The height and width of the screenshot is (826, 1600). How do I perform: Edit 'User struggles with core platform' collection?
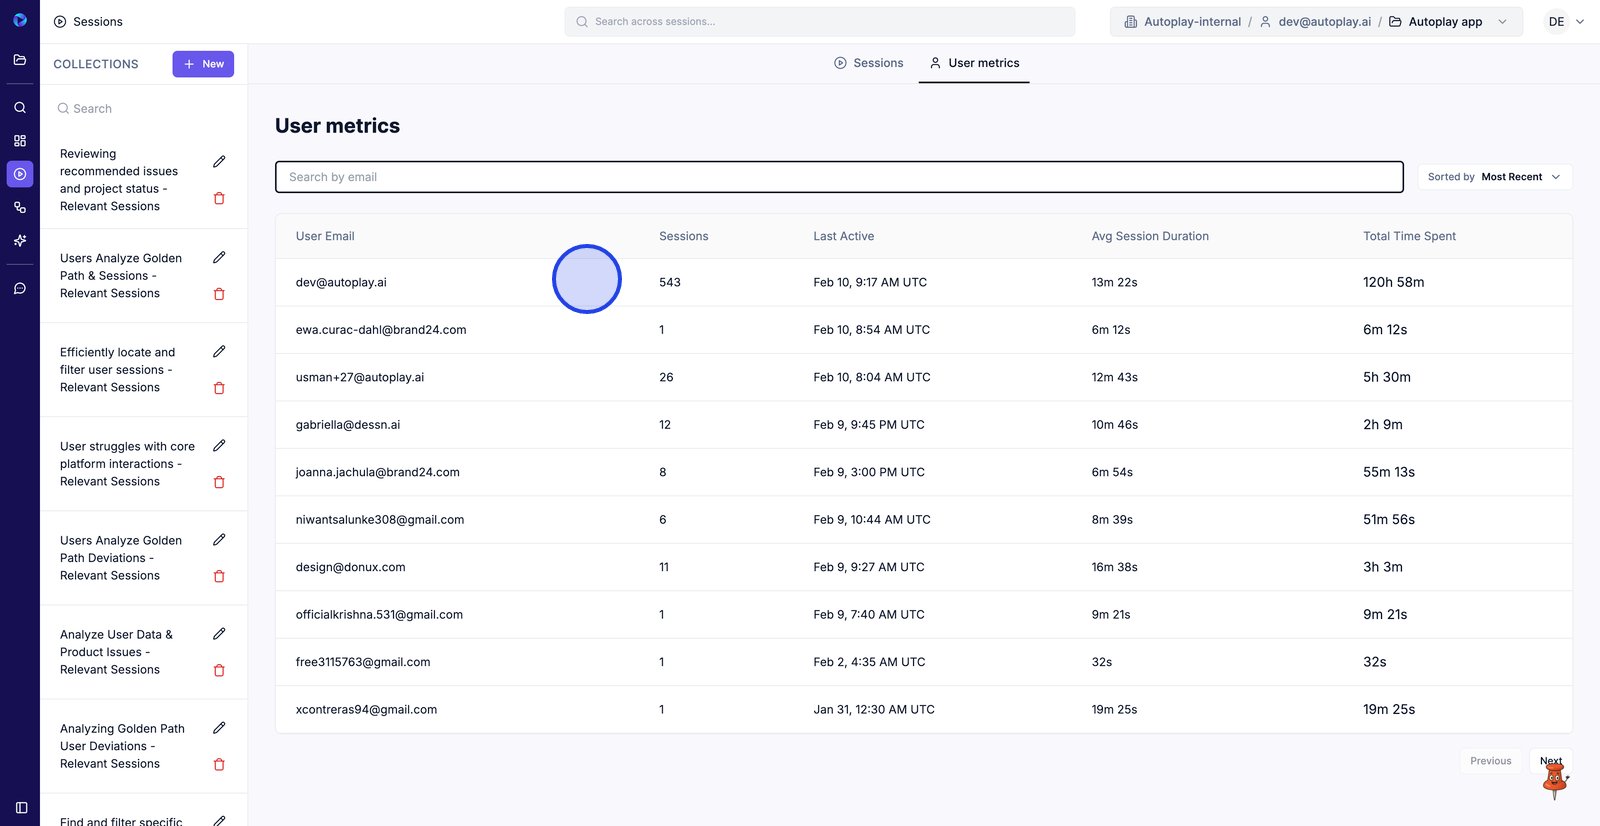[x=219, y=446]
